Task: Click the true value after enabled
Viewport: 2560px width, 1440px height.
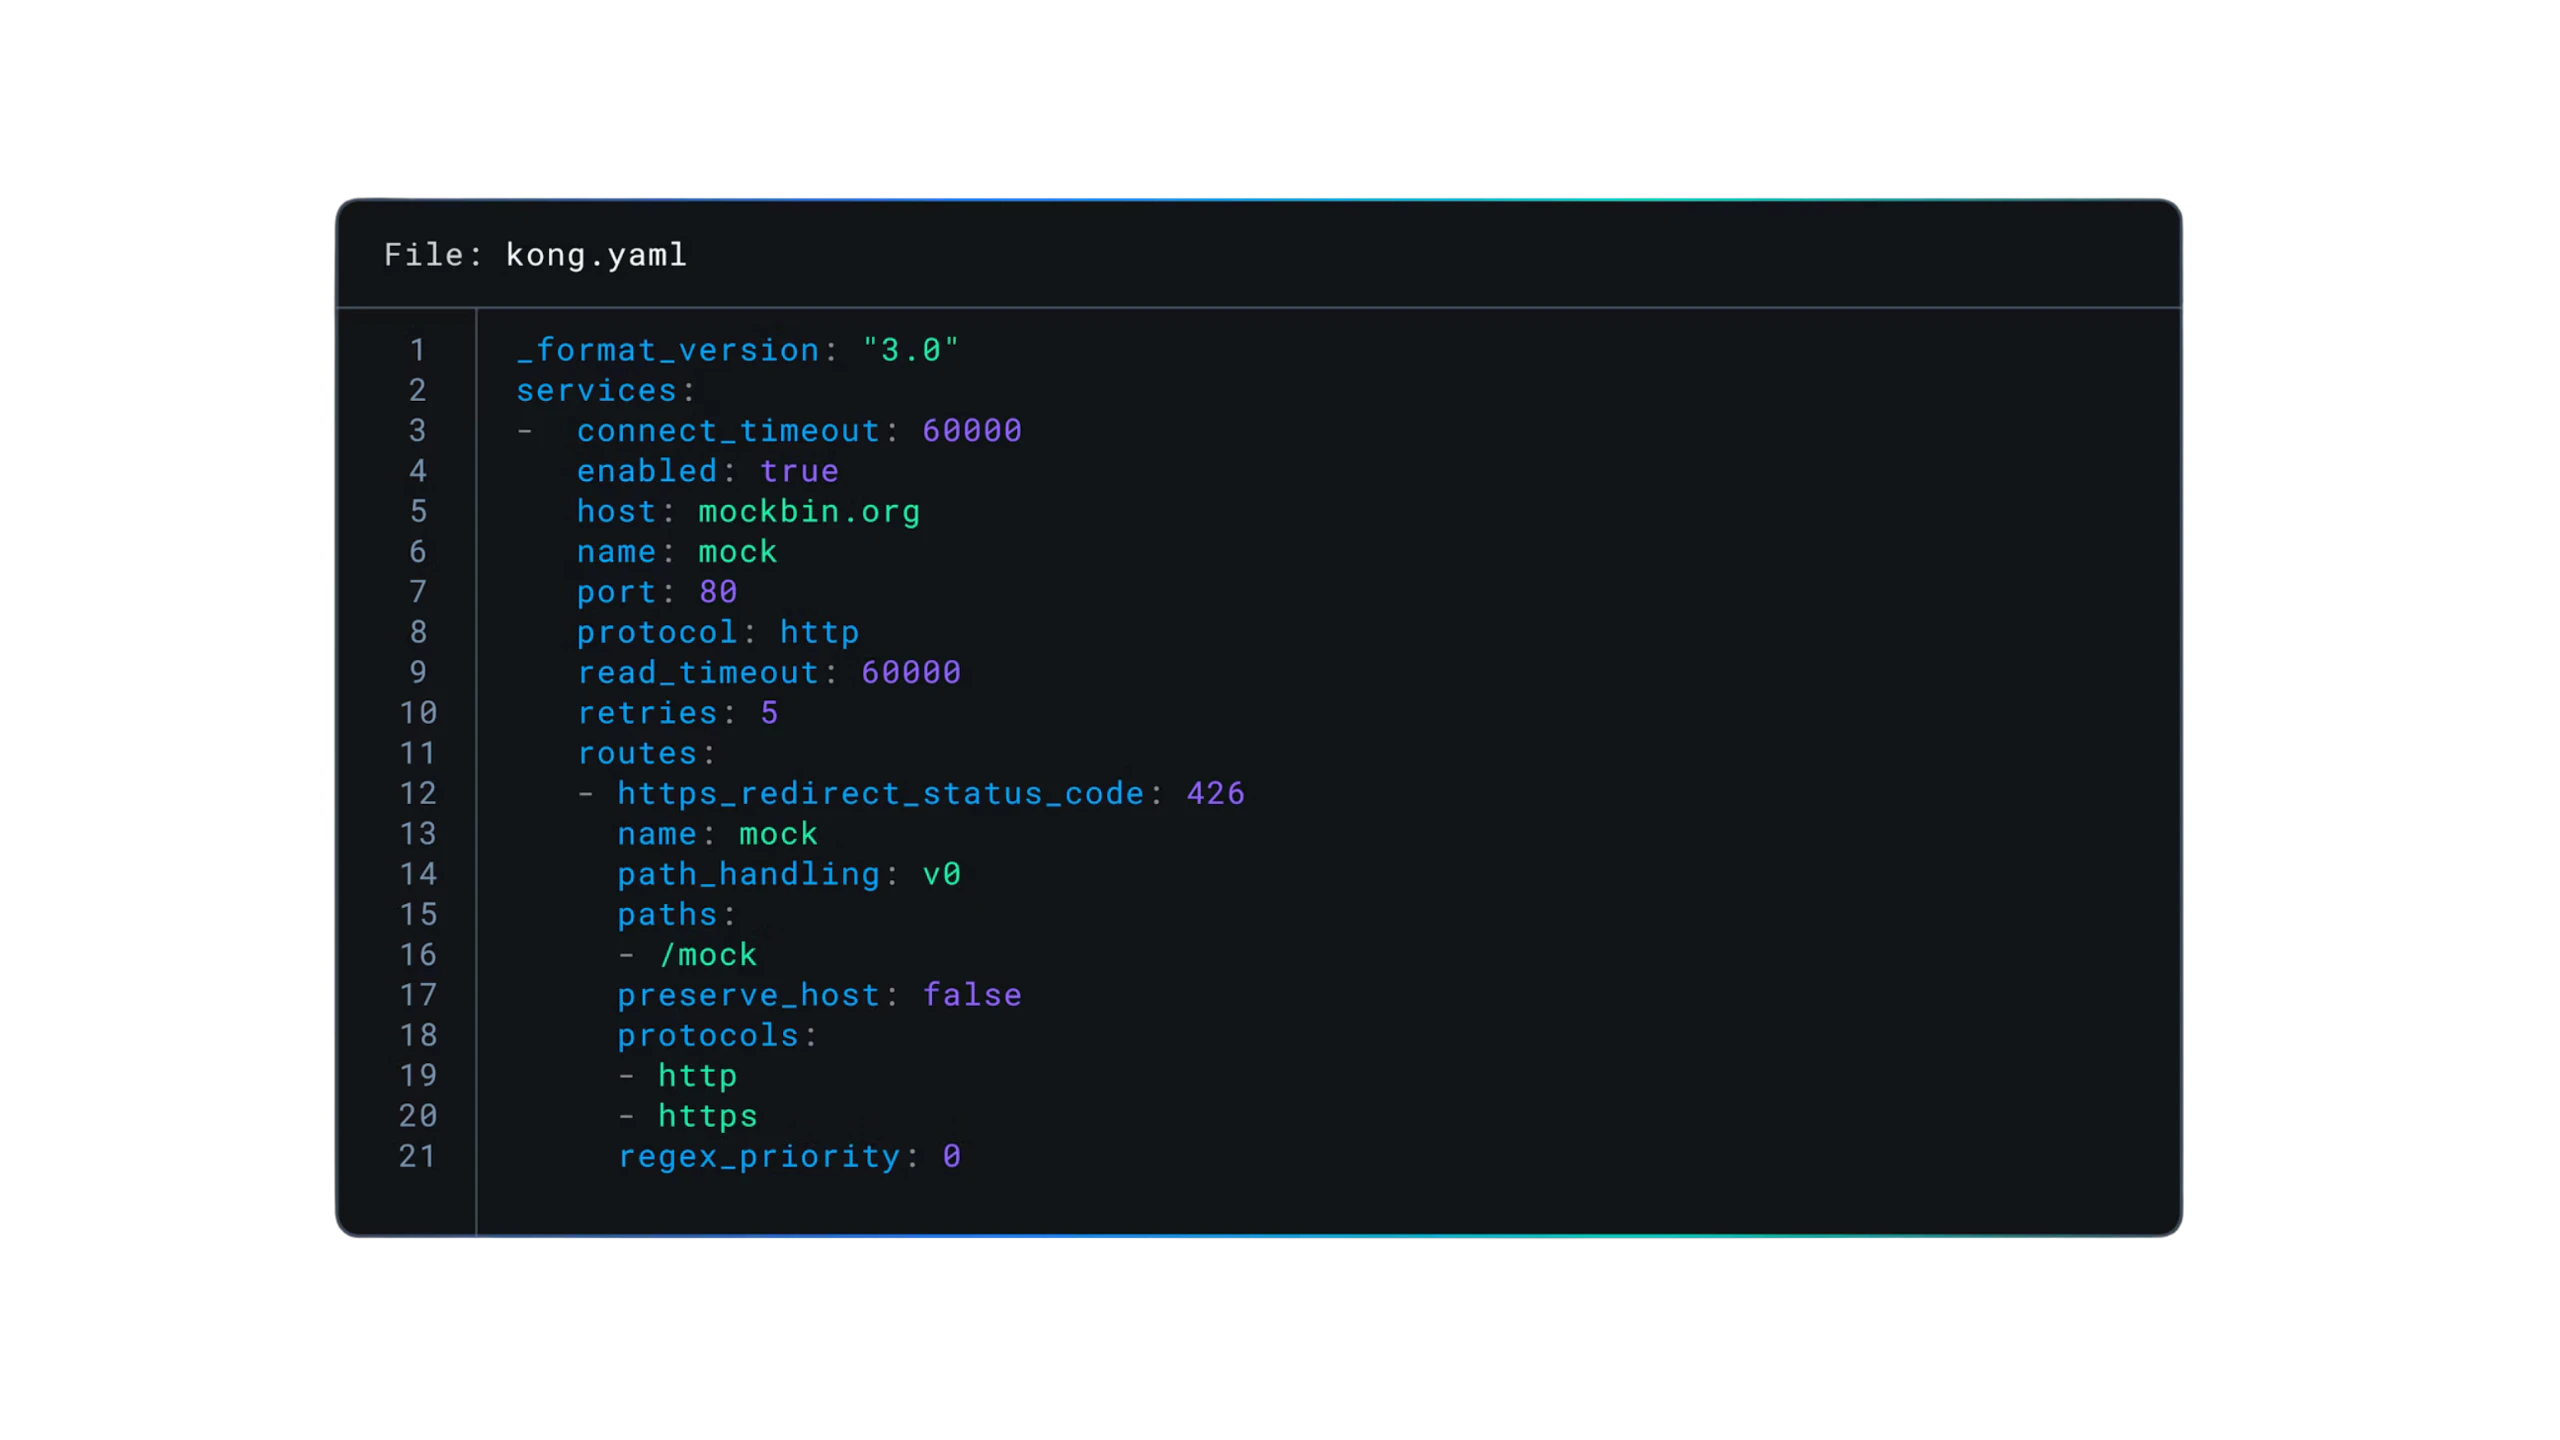Action: [799, 471]
